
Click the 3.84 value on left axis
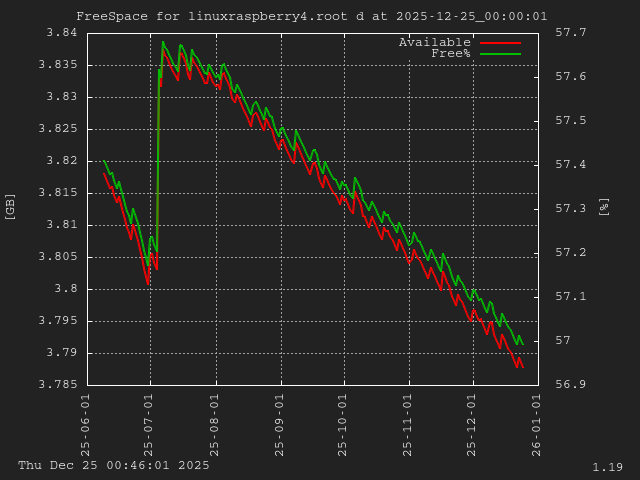(62, 33)
